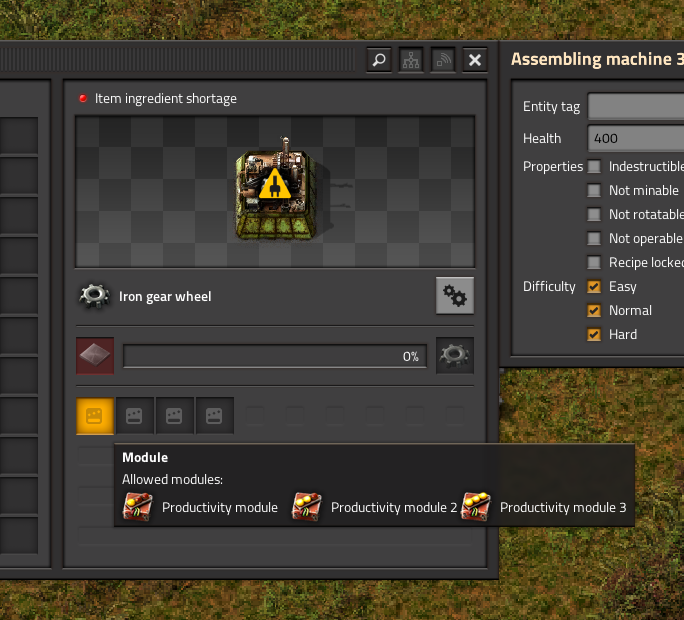Click the iron gear wheel output slot

click(x=455, y=356)
